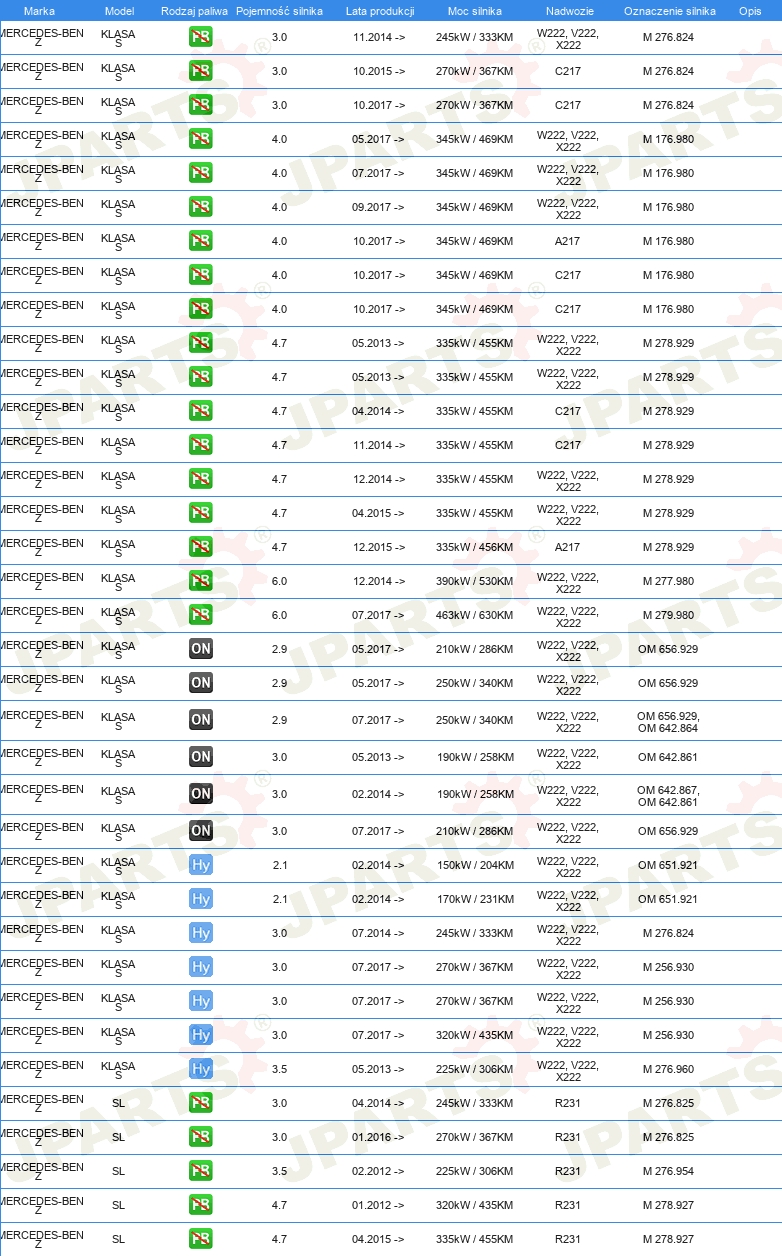The width and height of the screenshot is (782, 1256).
Task: Click PB icon in 4.0 A217 row
Action: pyautogui.click(x=201, y=242)
